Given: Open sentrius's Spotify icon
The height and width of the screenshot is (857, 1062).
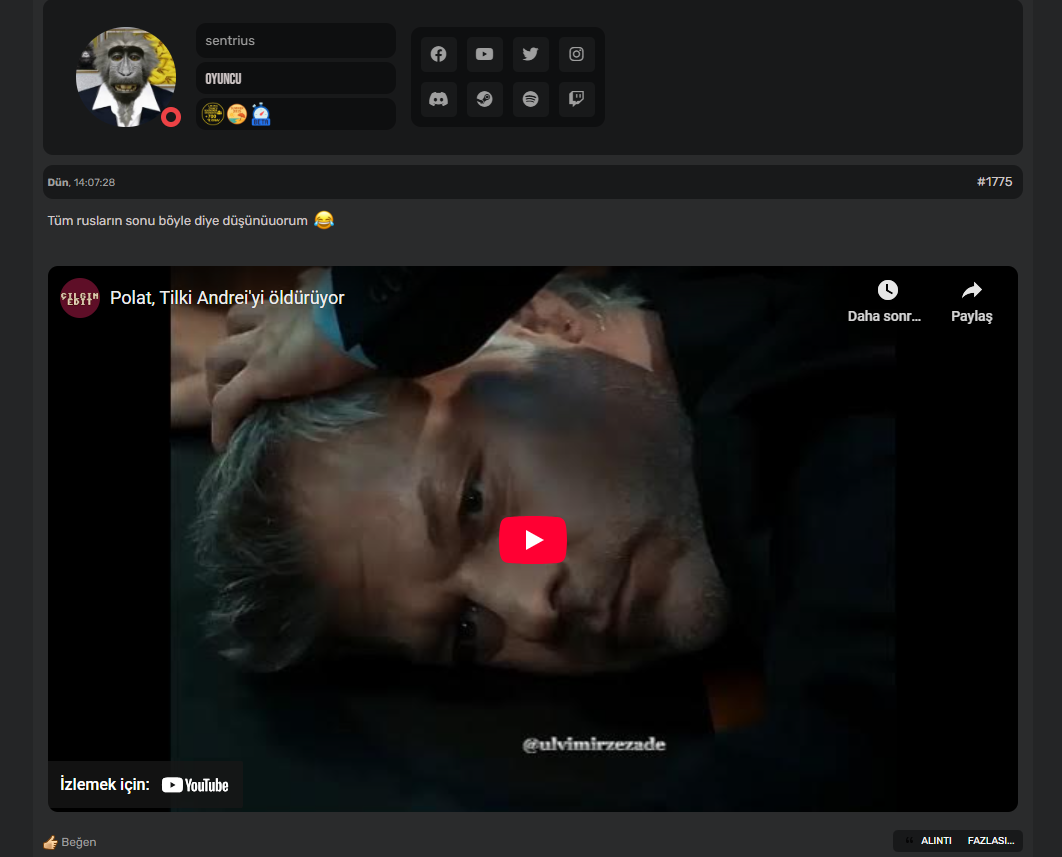Looking at the screenshot, I should (530, 100).
